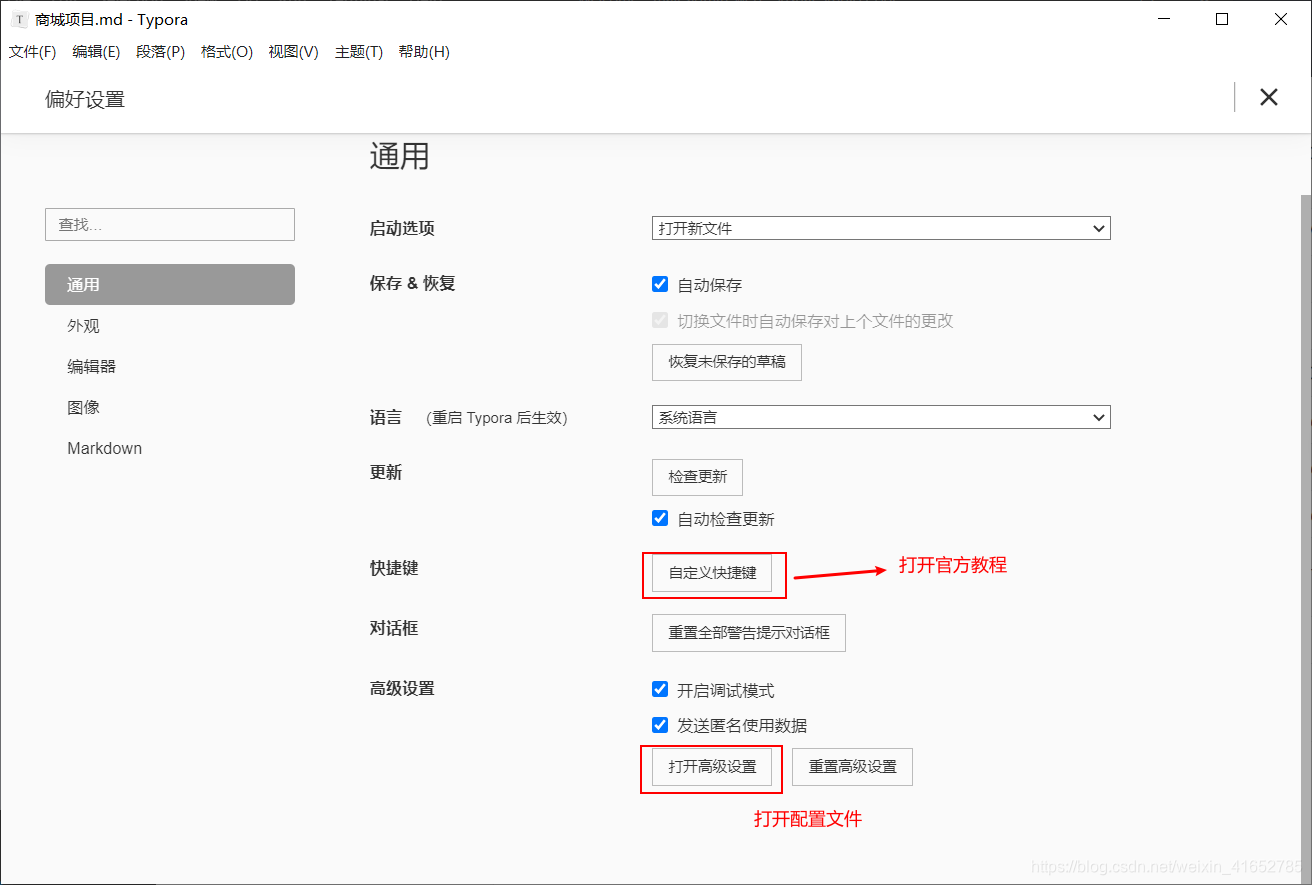Select the 通用 settings category
The image size is (1312, 885).
tap(170, 284)
